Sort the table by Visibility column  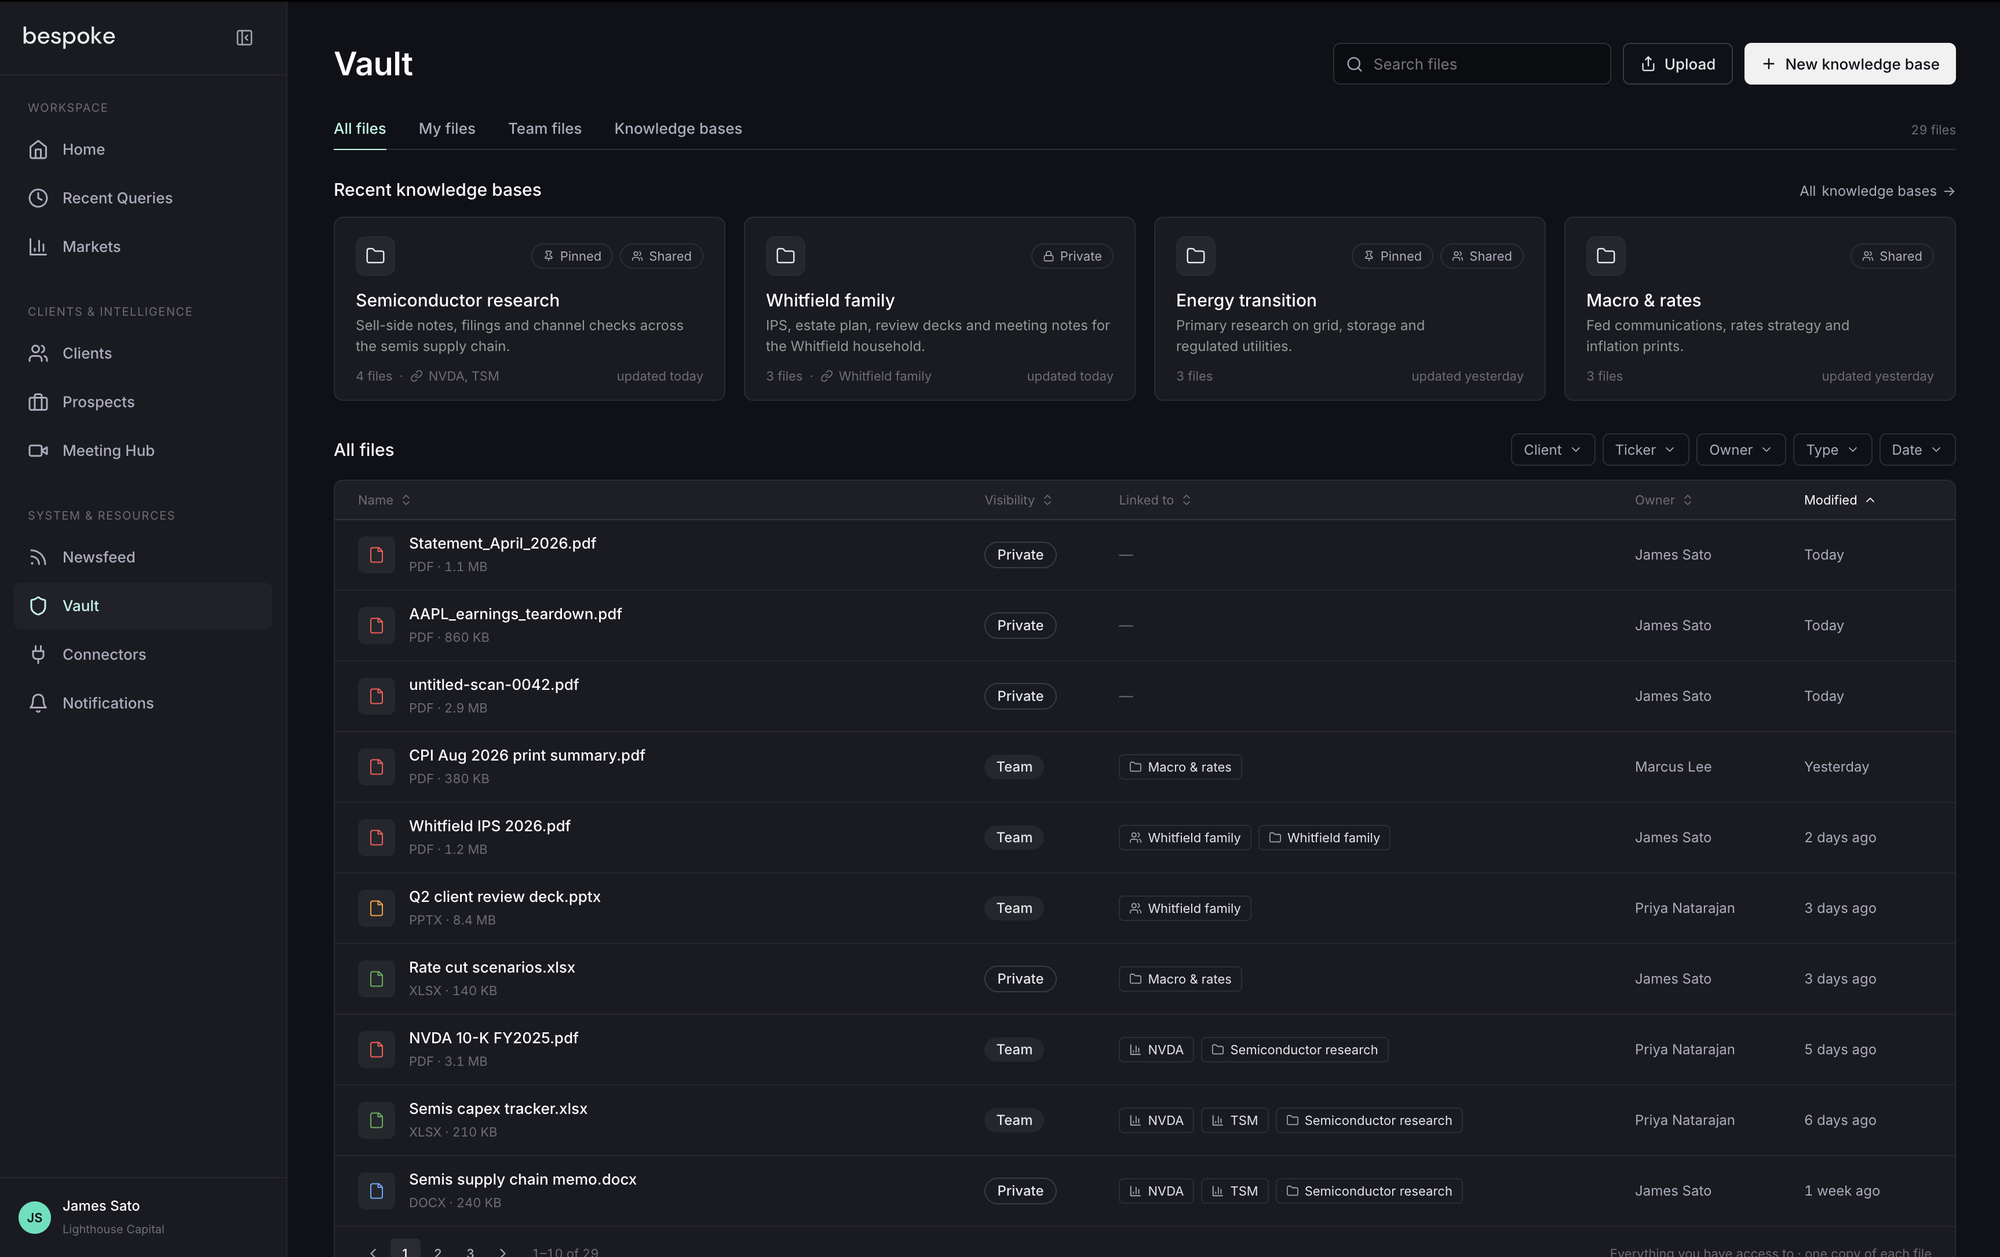[x=1018, y=500]
